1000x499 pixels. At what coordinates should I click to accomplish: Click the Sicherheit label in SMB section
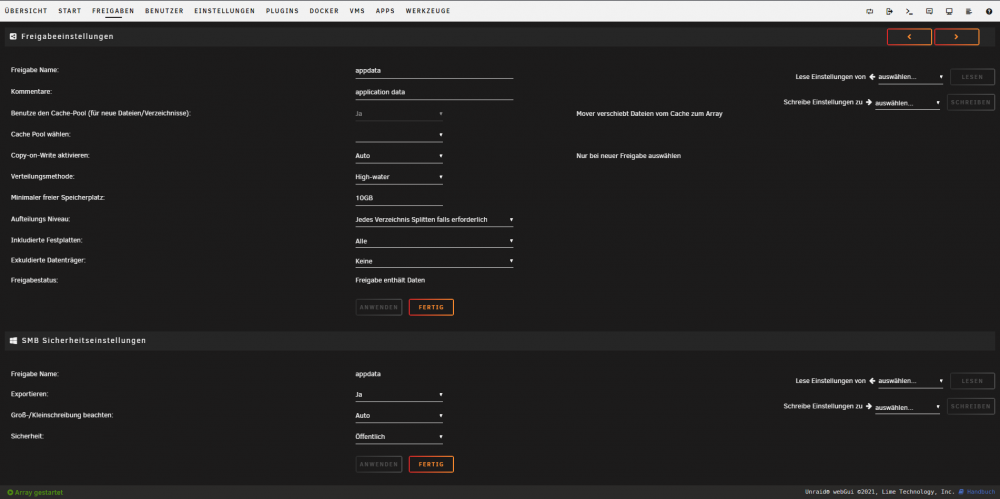tap(26, 437)
